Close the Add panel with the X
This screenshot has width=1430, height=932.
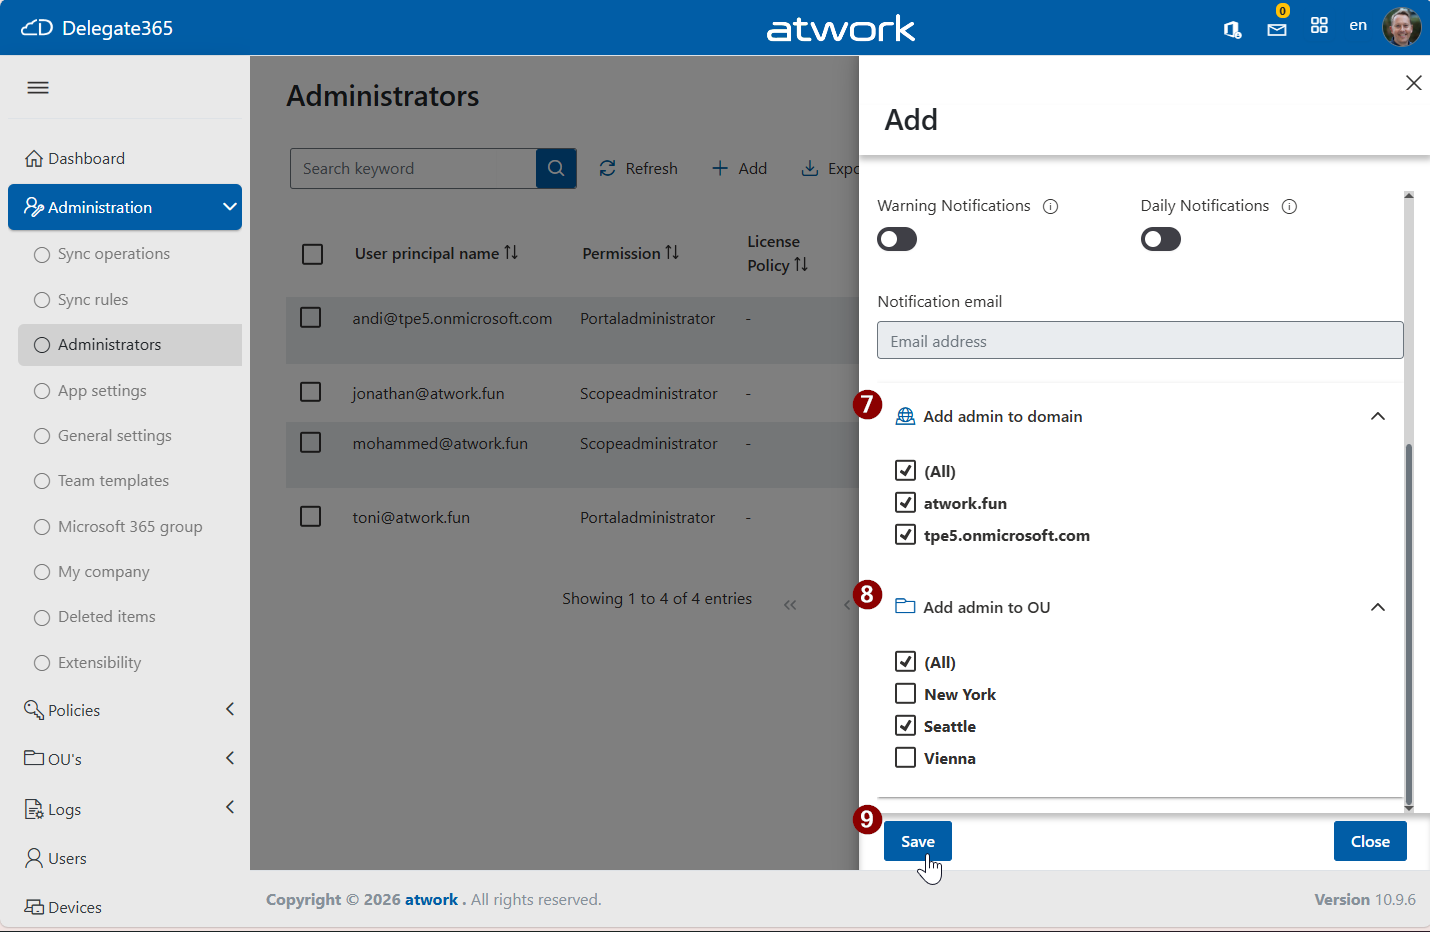click(1413, 83)
